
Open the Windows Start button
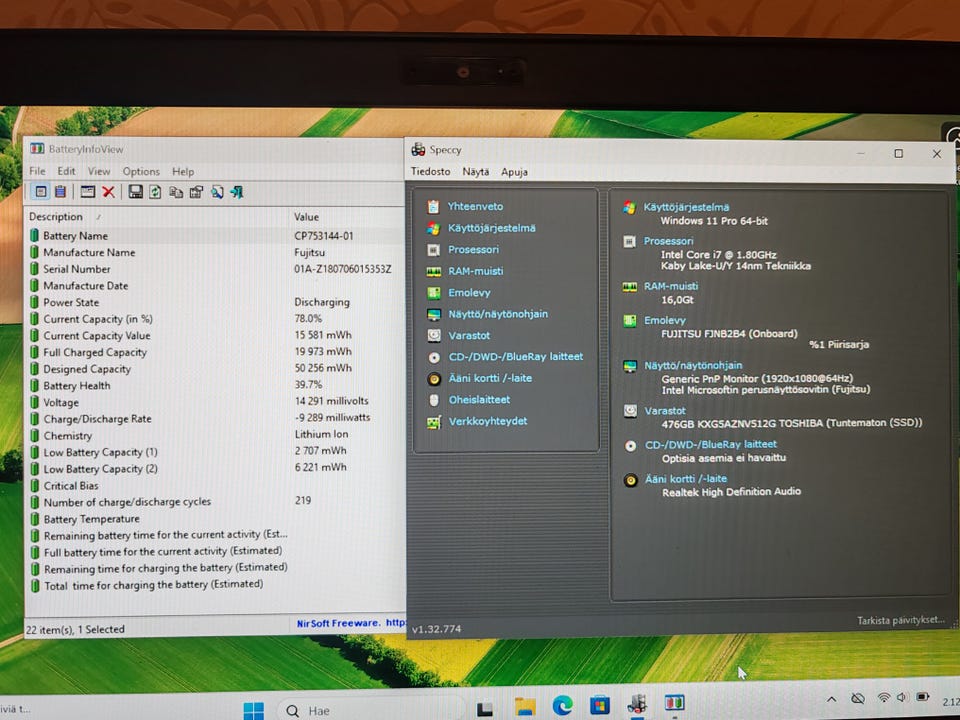tap(253, 710)
